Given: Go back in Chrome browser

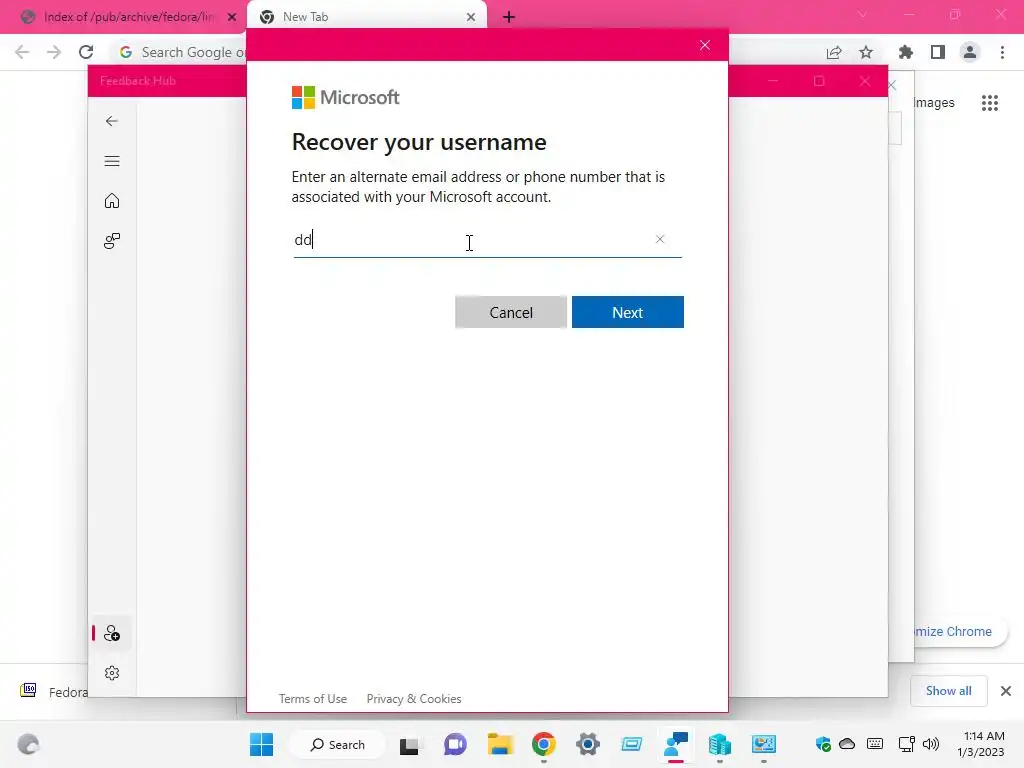Looking at the screenshot, I should [x=22, y=52].
